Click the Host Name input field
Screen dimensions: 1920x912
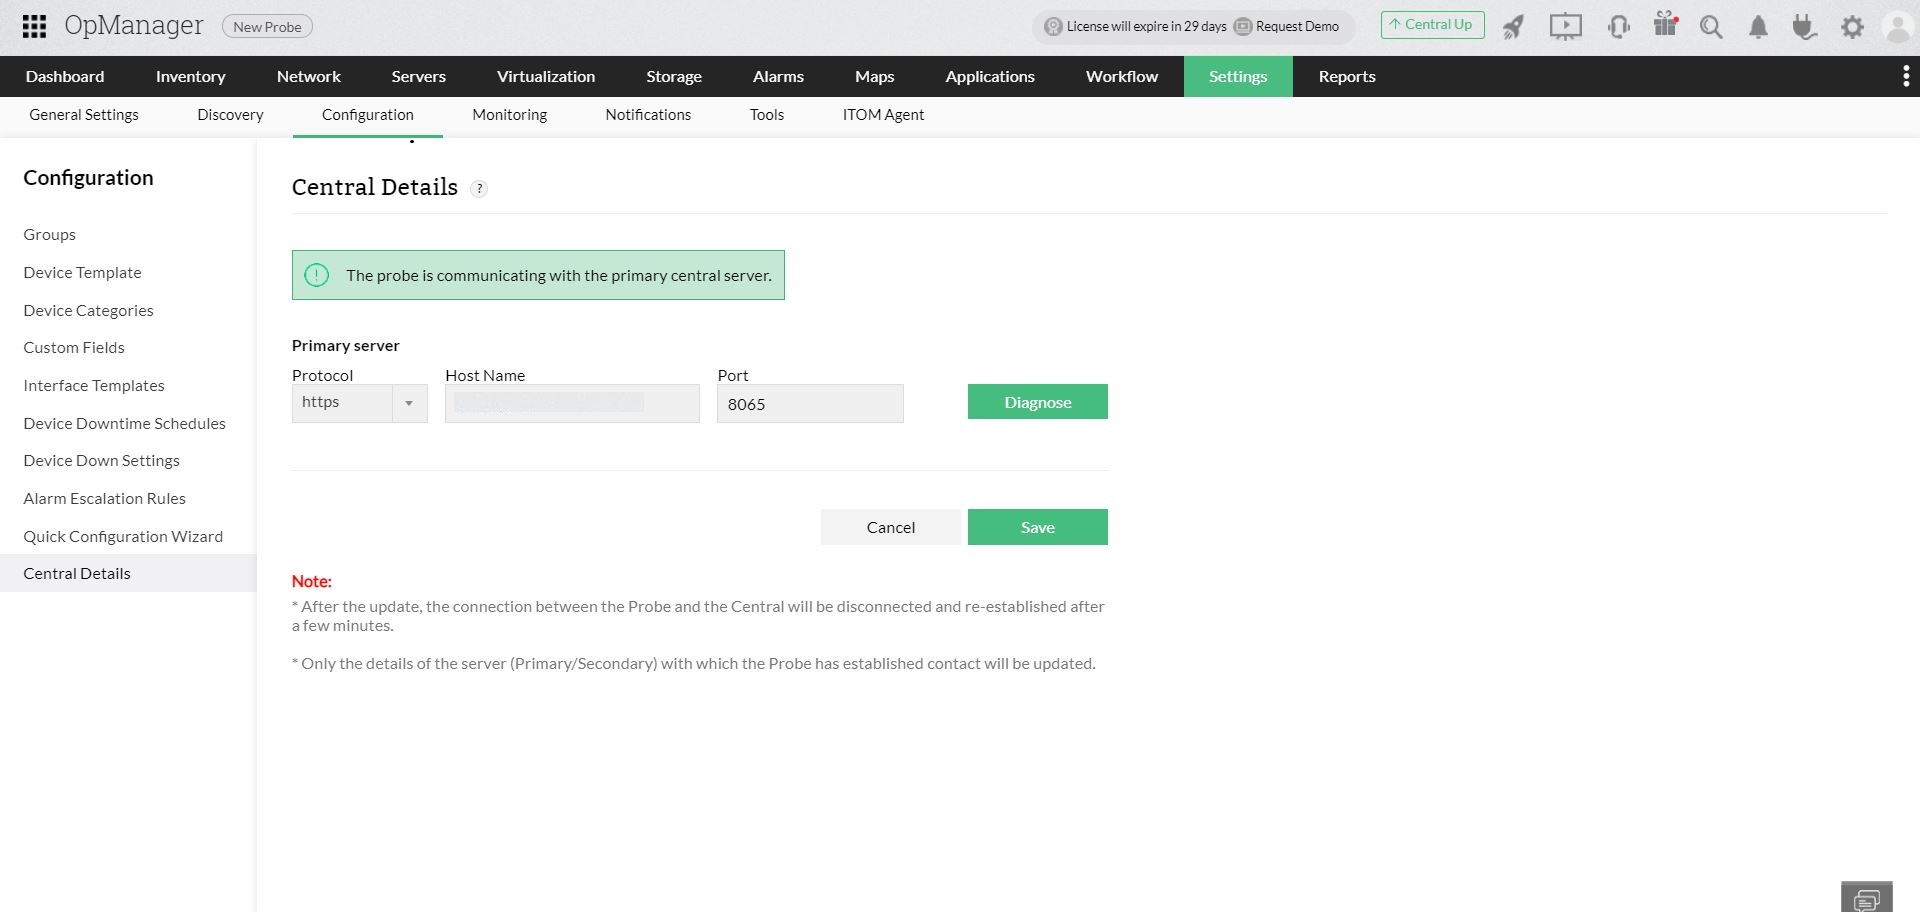[572, 403]
